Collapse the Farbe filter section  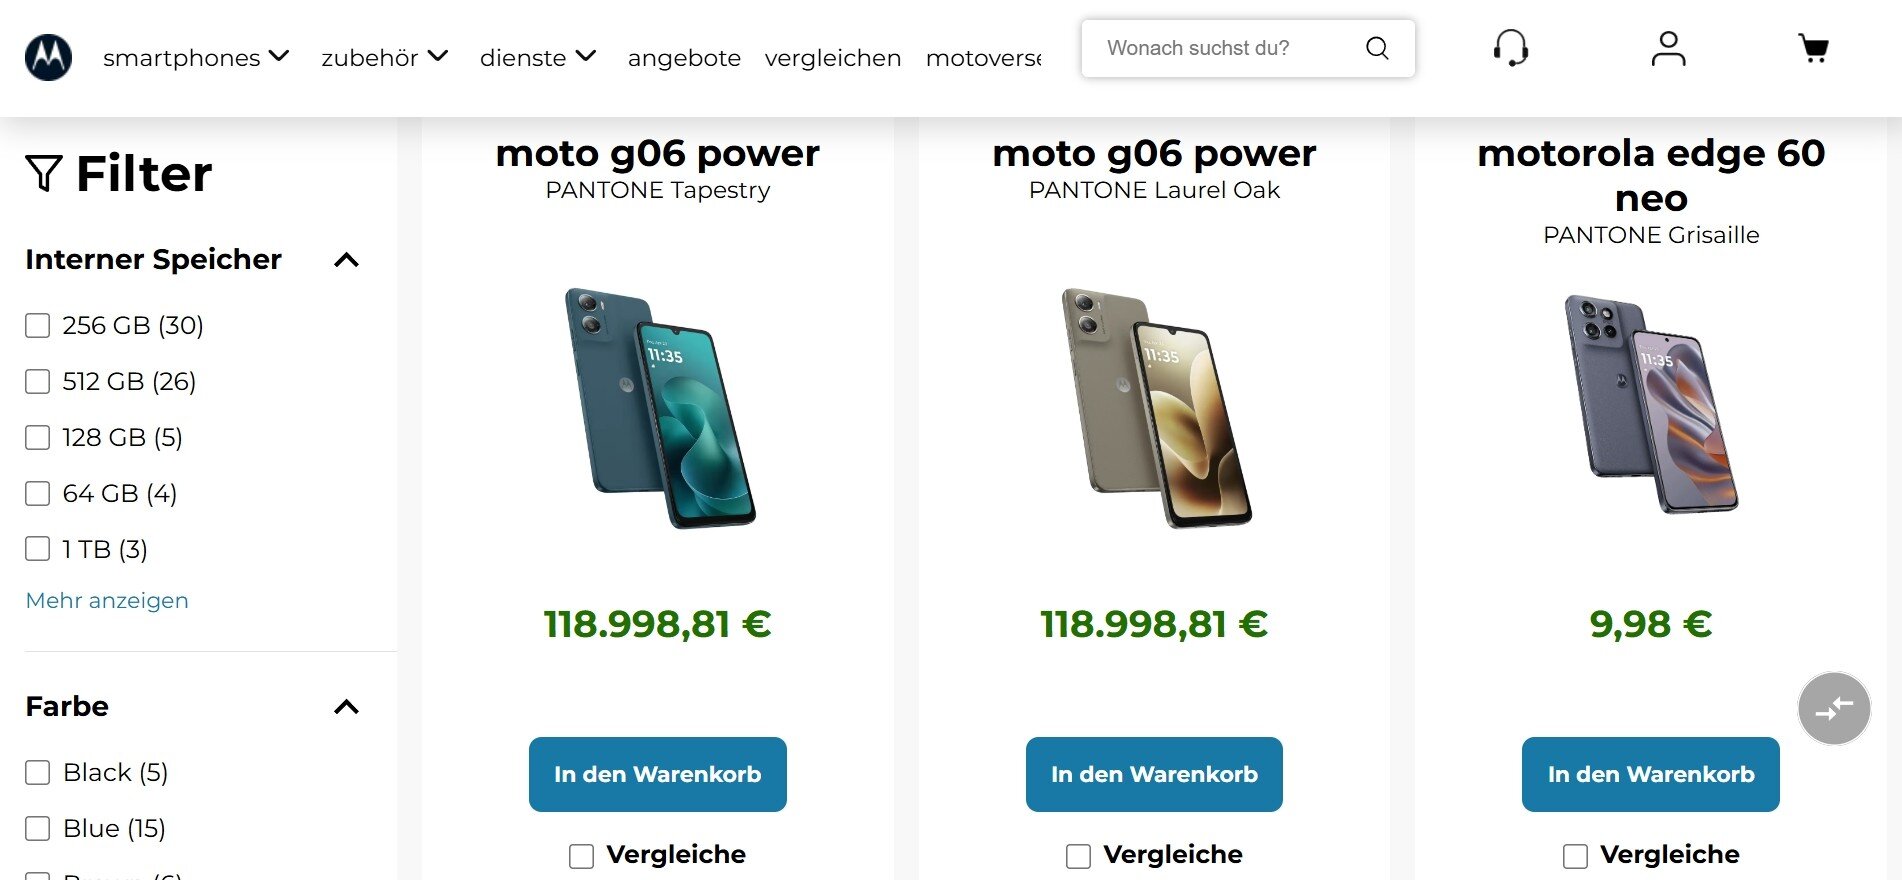[x=346, y=707]
